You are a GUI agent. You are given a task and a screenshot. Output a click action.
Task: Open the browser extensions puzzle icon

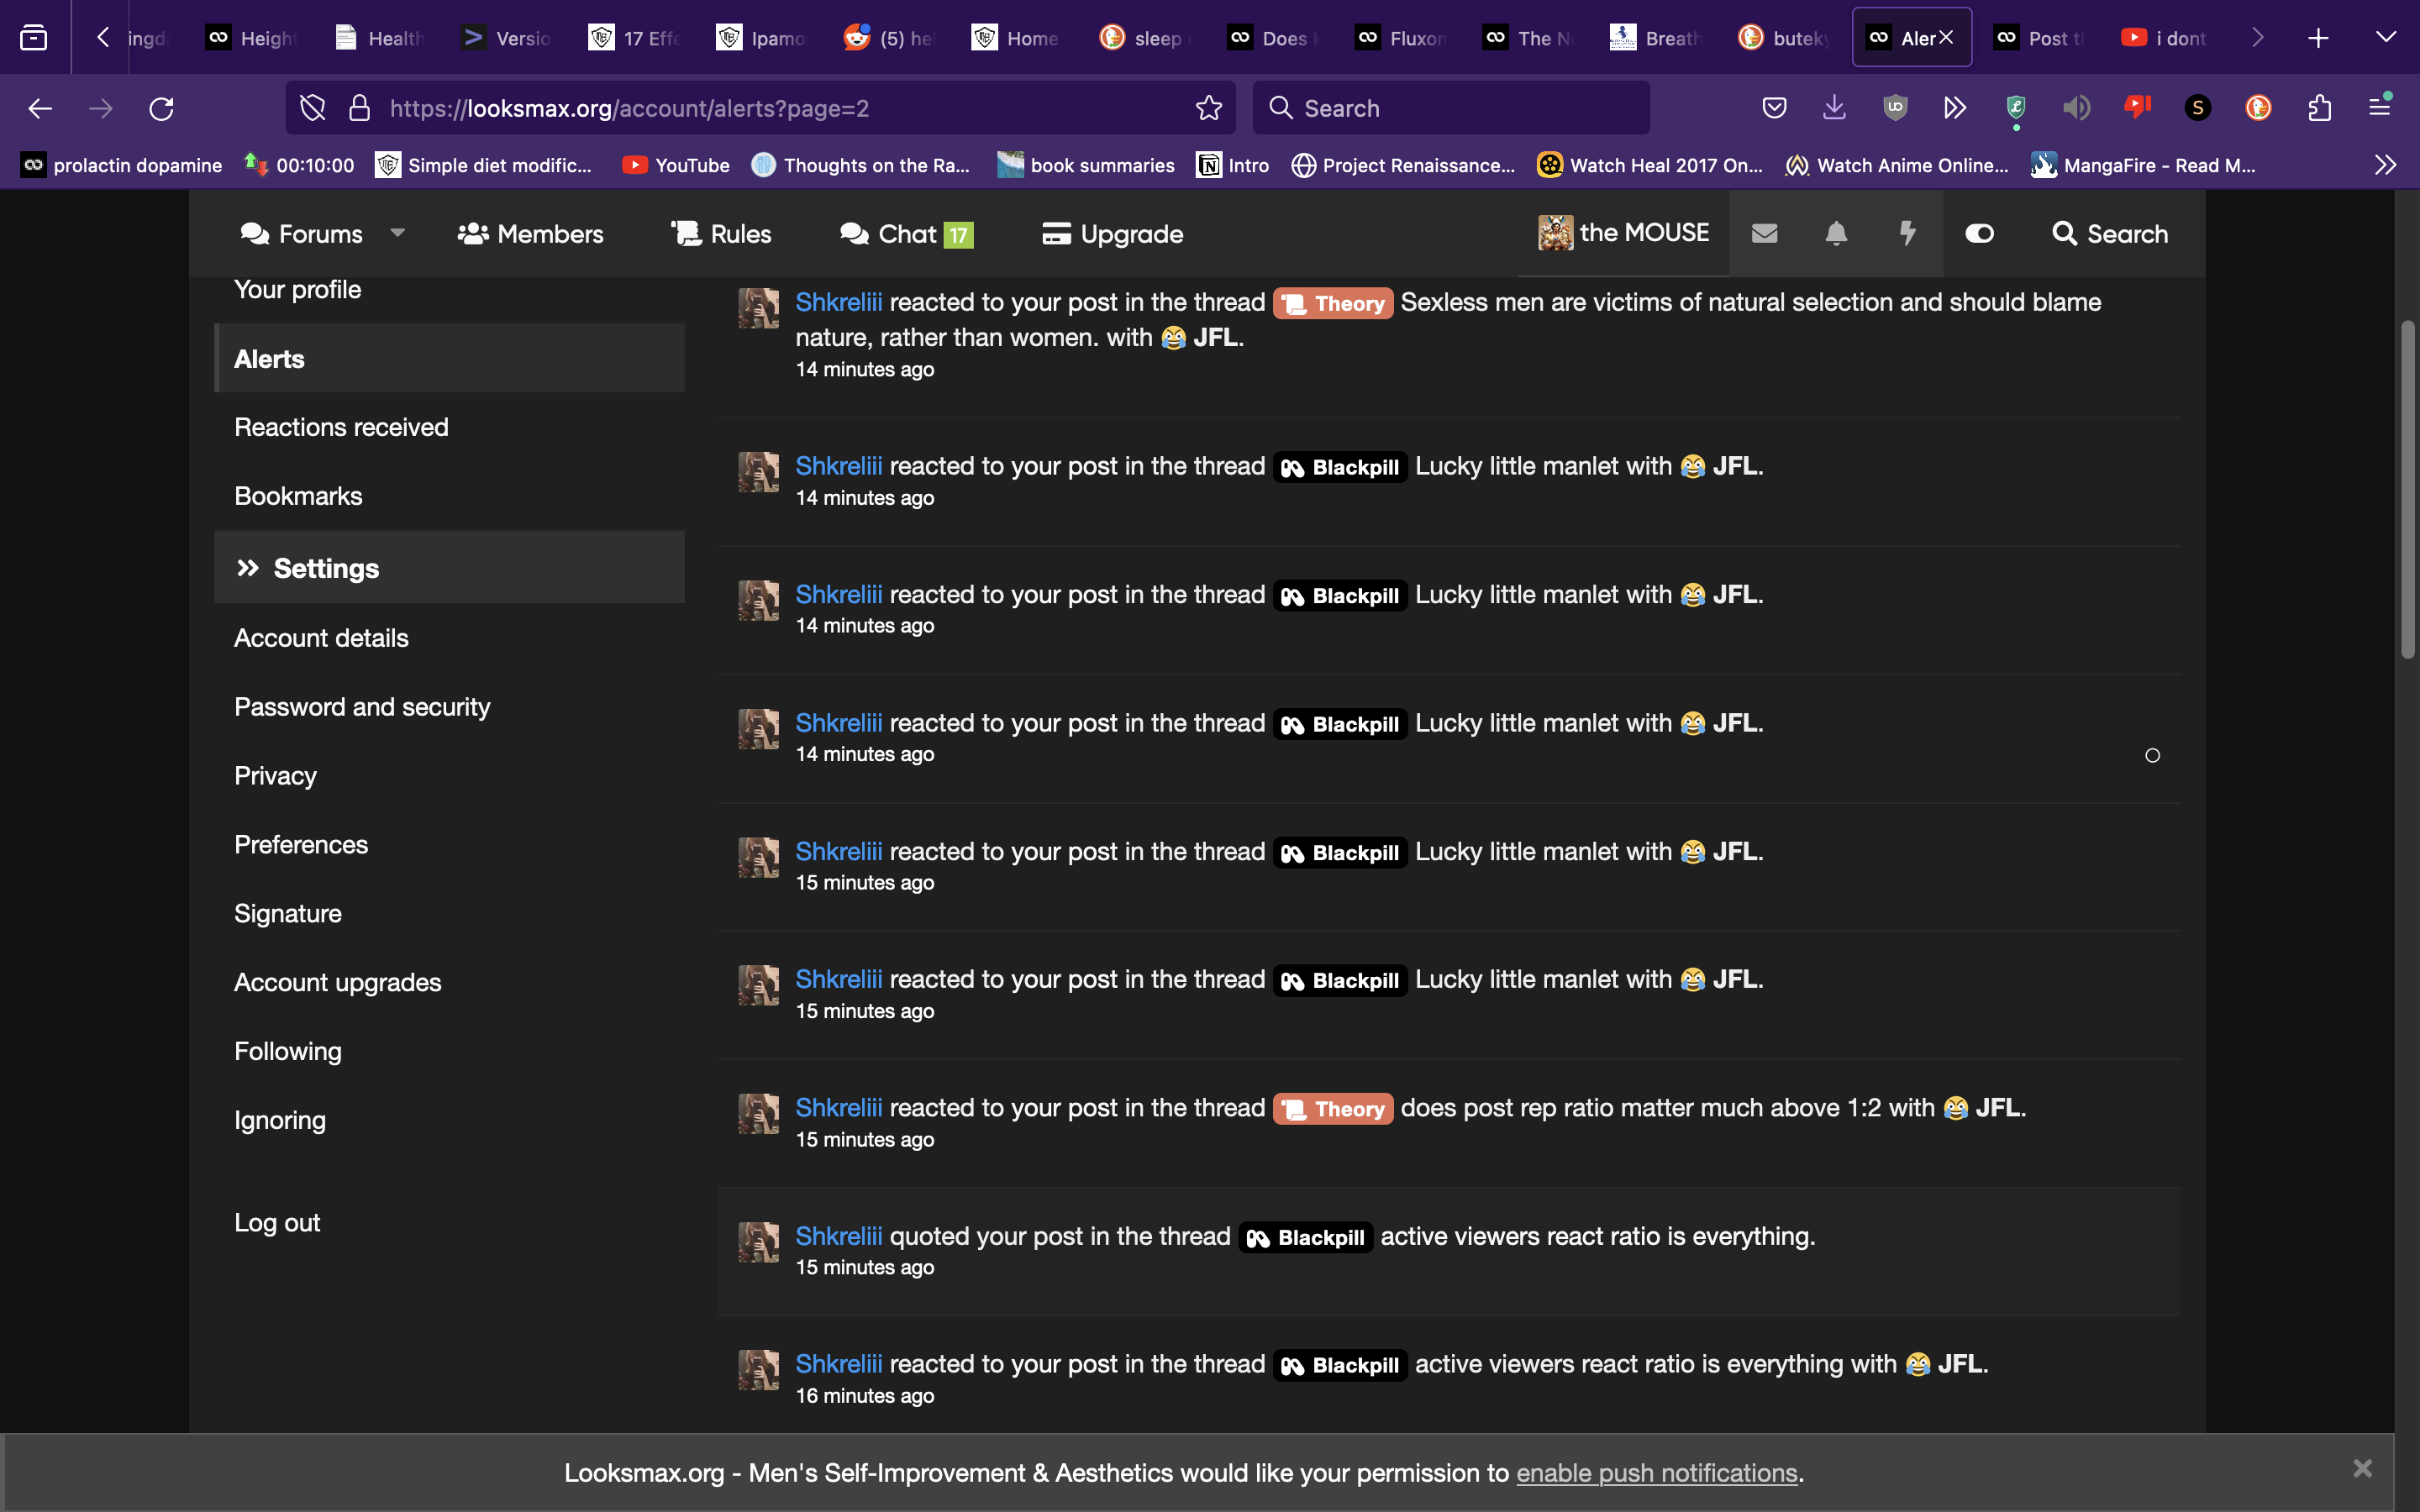[2320, 108]
